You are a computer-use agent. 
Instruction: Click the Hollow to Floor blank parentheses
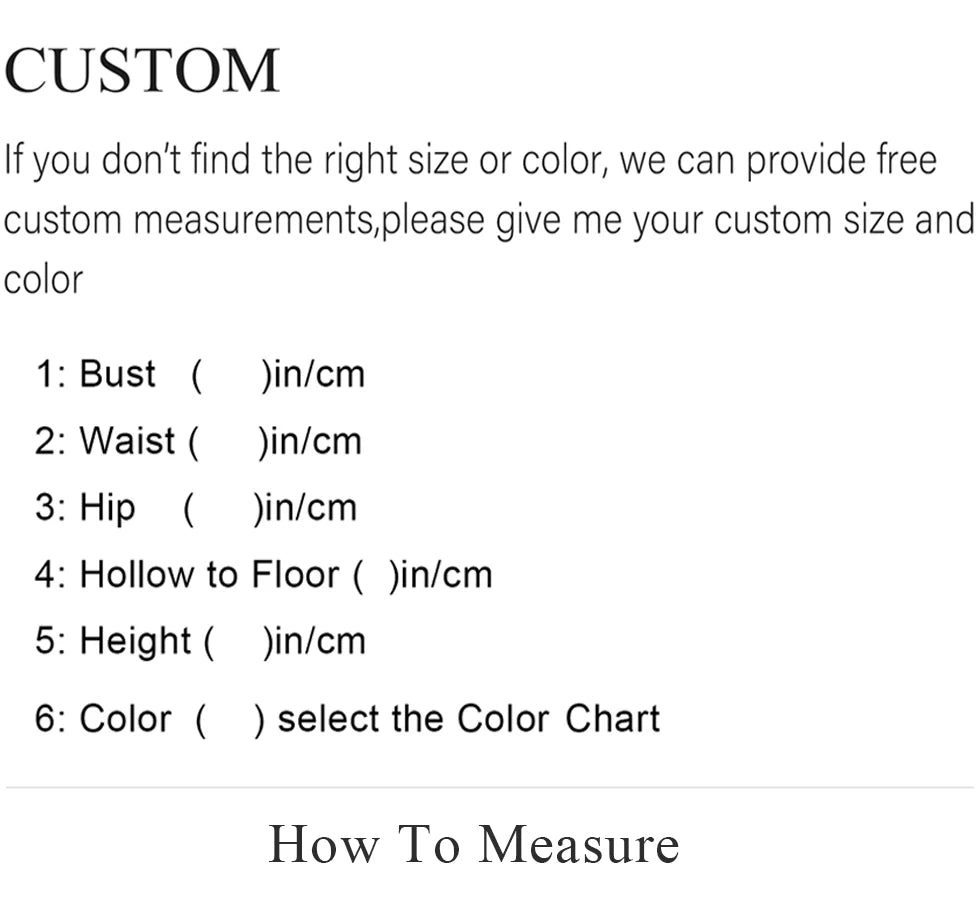point(376,575)
